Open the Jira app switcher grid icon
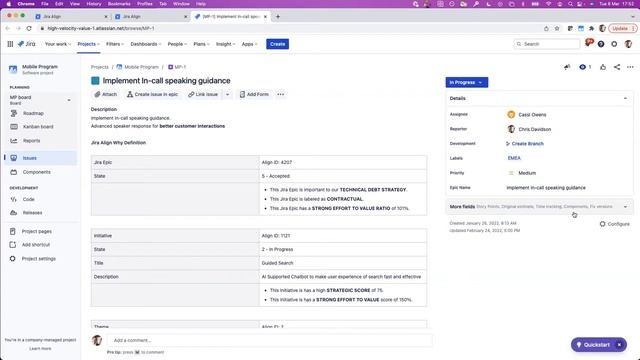 pos(10,44)
